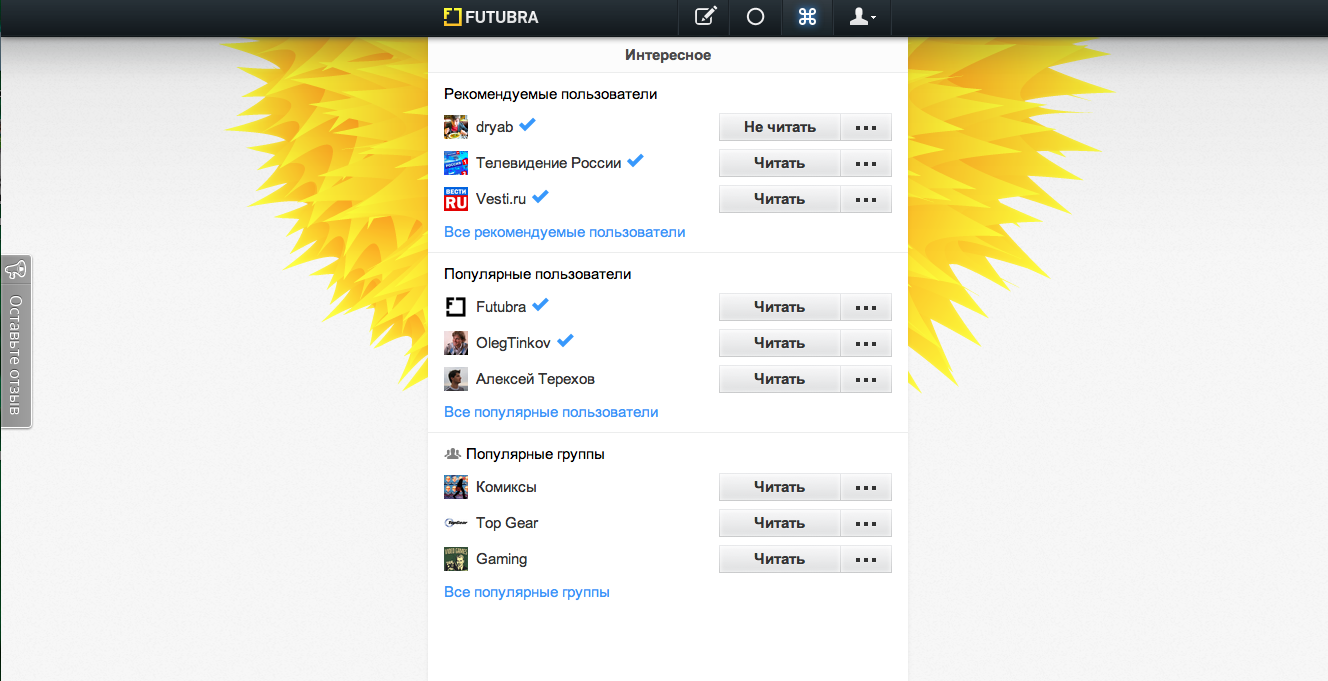Image resolution: width=1328 pixels, height=681 pixels.
Task: Click the Интересное panel header
Action: click(668, 55)
